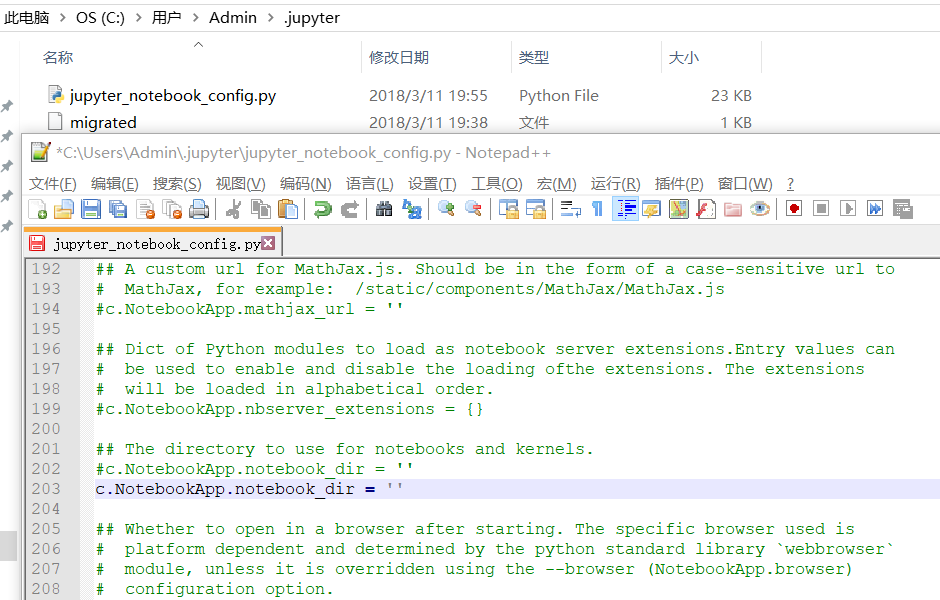
Task: Paste using the clipboard icon
Action: point(288,209)
